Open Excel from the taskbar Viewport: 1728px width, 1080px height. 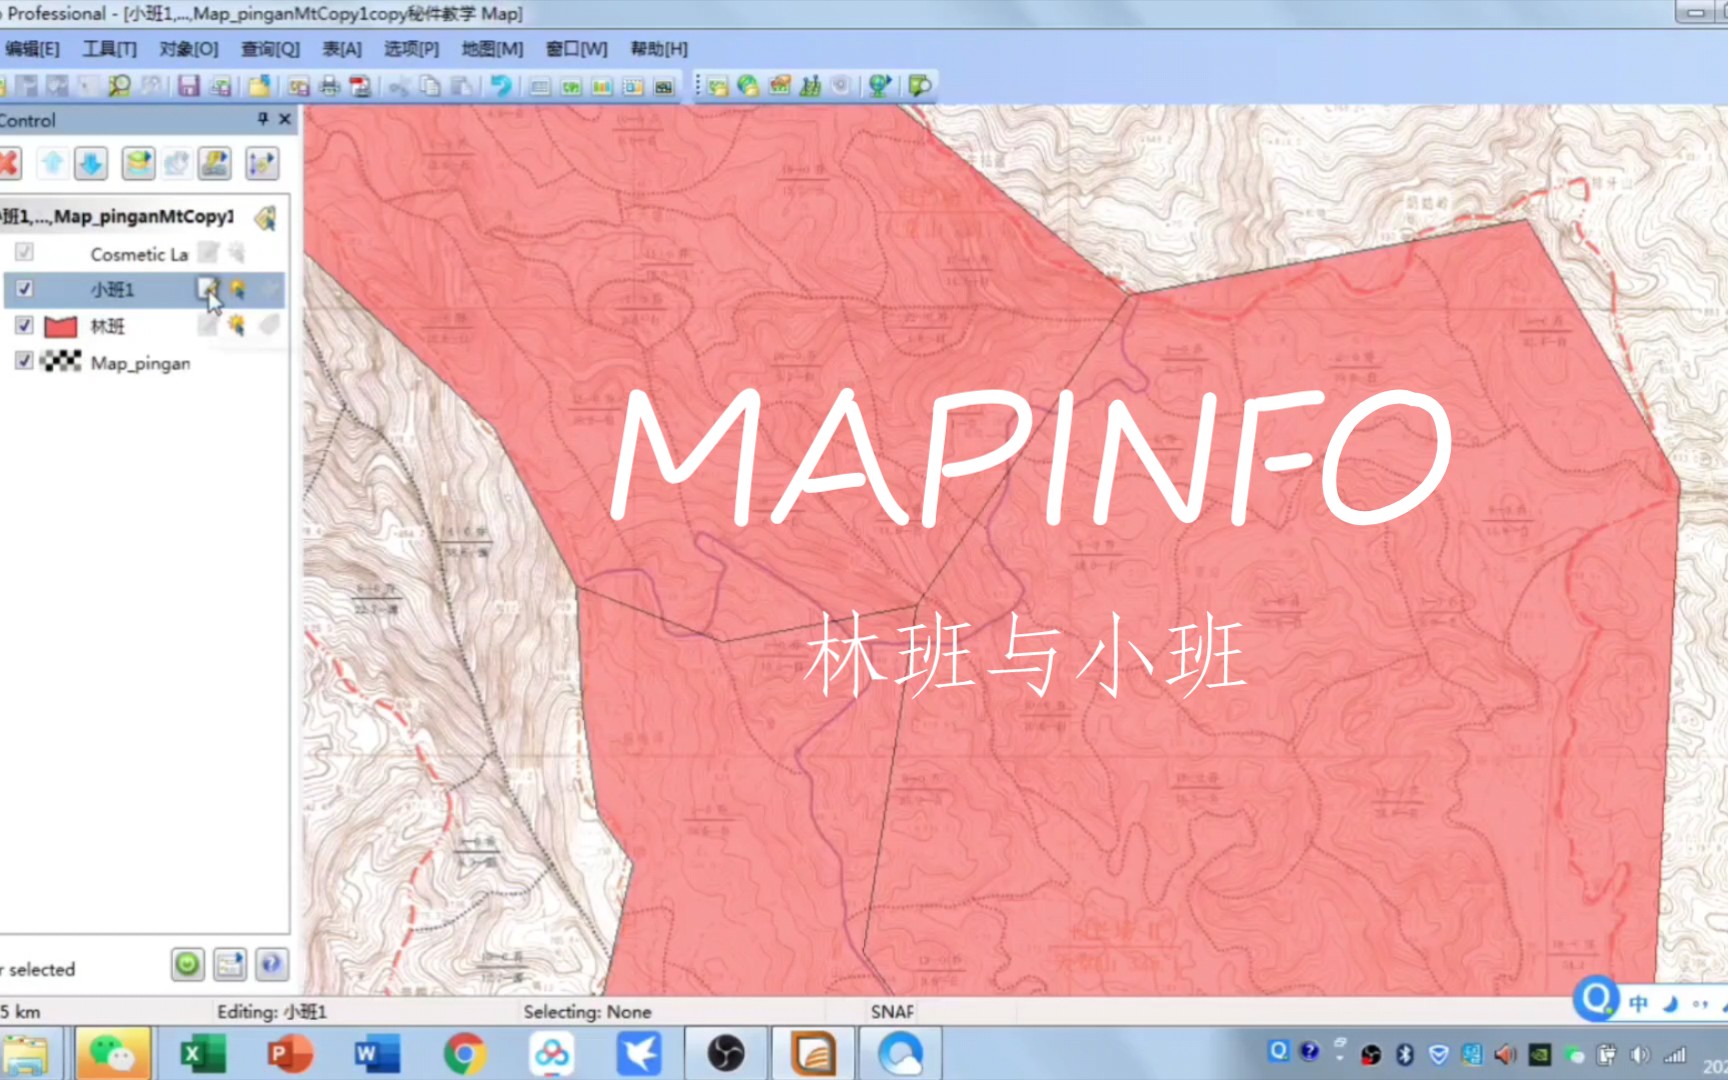(x=201, y=1054)
